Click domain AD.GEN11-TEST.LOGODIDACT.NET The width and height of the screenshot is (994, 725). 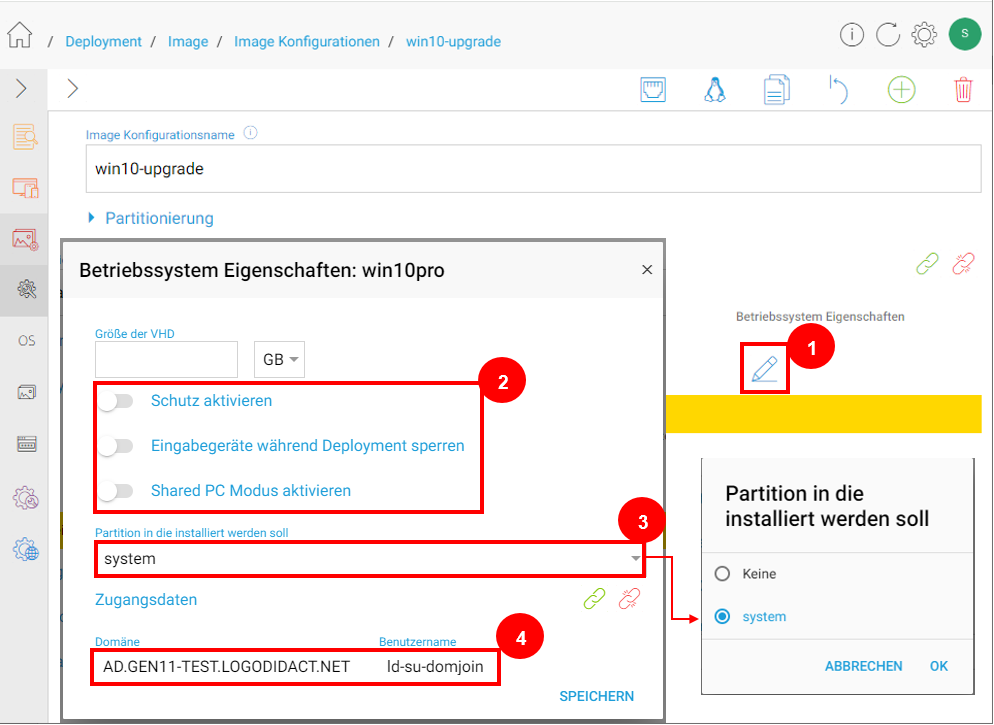pyautogui.click(x=226, y=666)
